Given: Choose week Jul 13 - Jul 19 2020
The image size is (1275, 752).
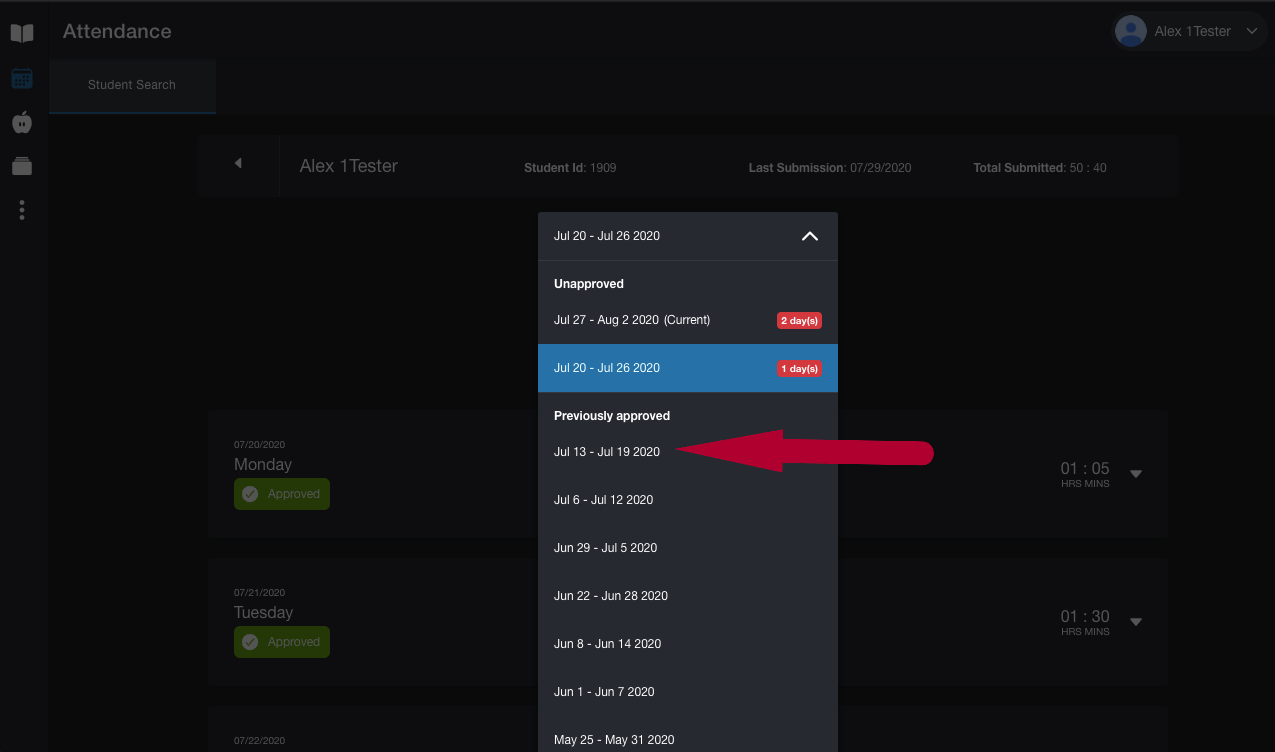Looking at the screenshot, I should (688, 452).
